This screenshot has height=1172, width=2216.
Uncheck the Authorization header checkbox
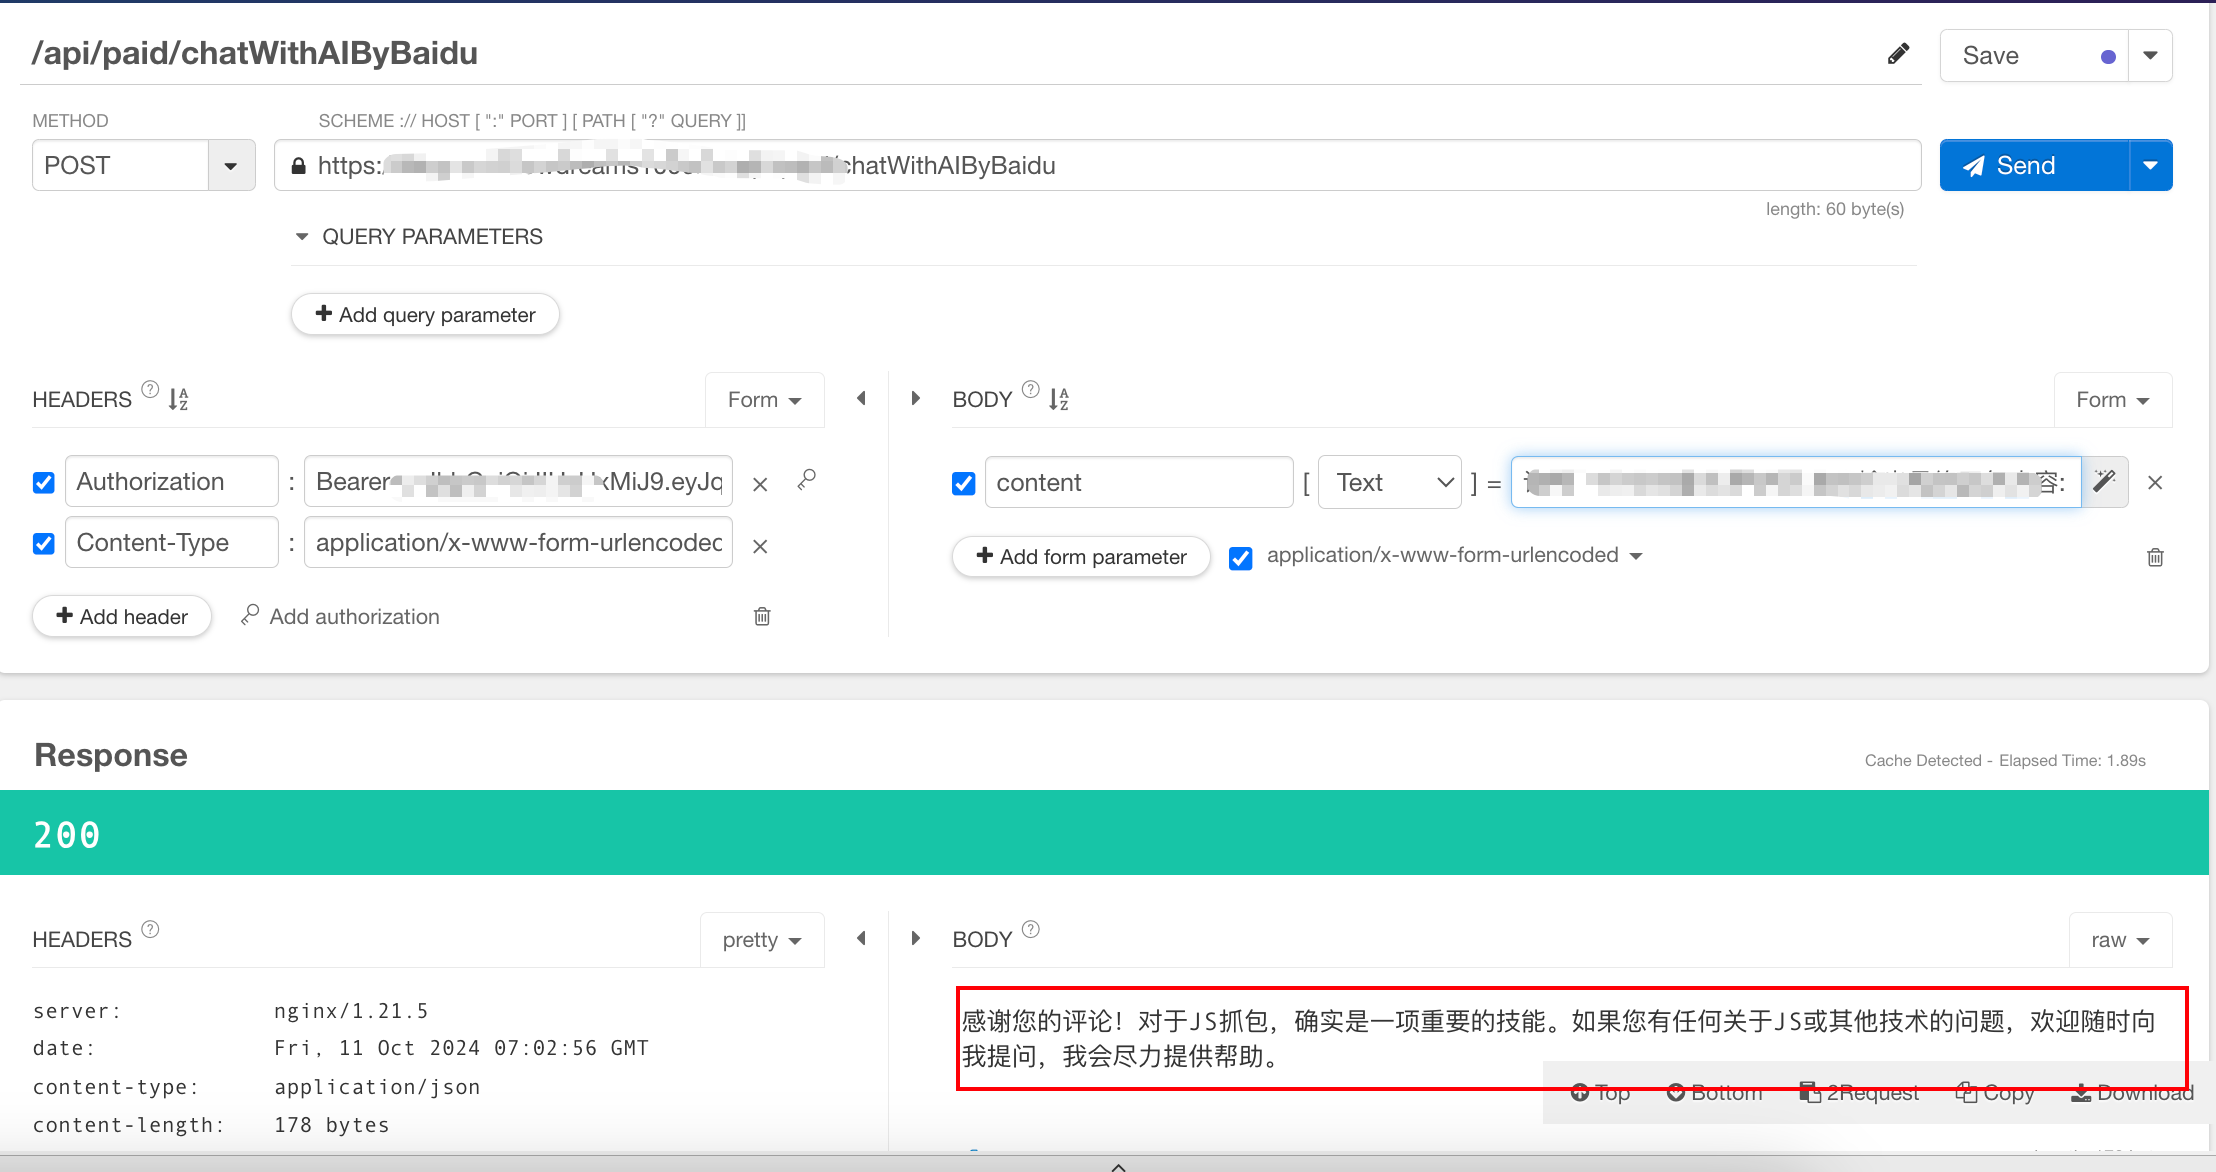coord(44,483)
